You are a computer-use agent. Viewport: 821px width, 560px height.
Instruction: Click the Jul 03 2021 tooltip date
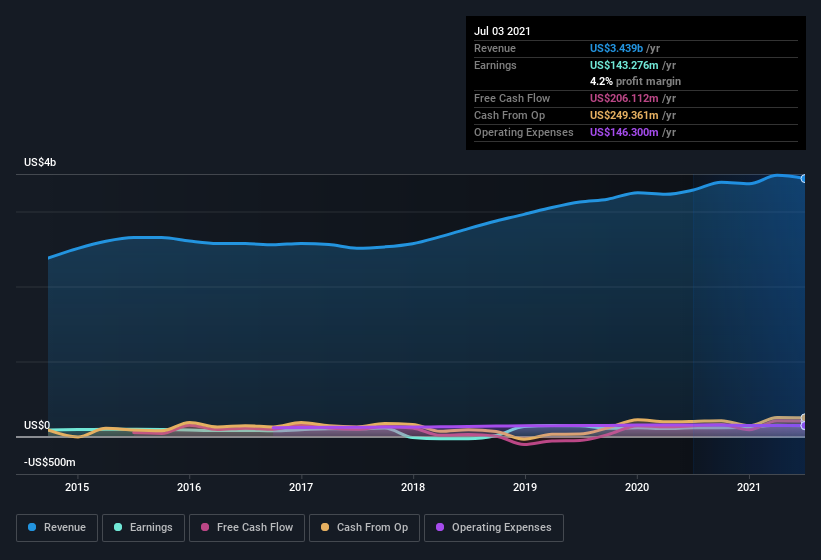502,31
